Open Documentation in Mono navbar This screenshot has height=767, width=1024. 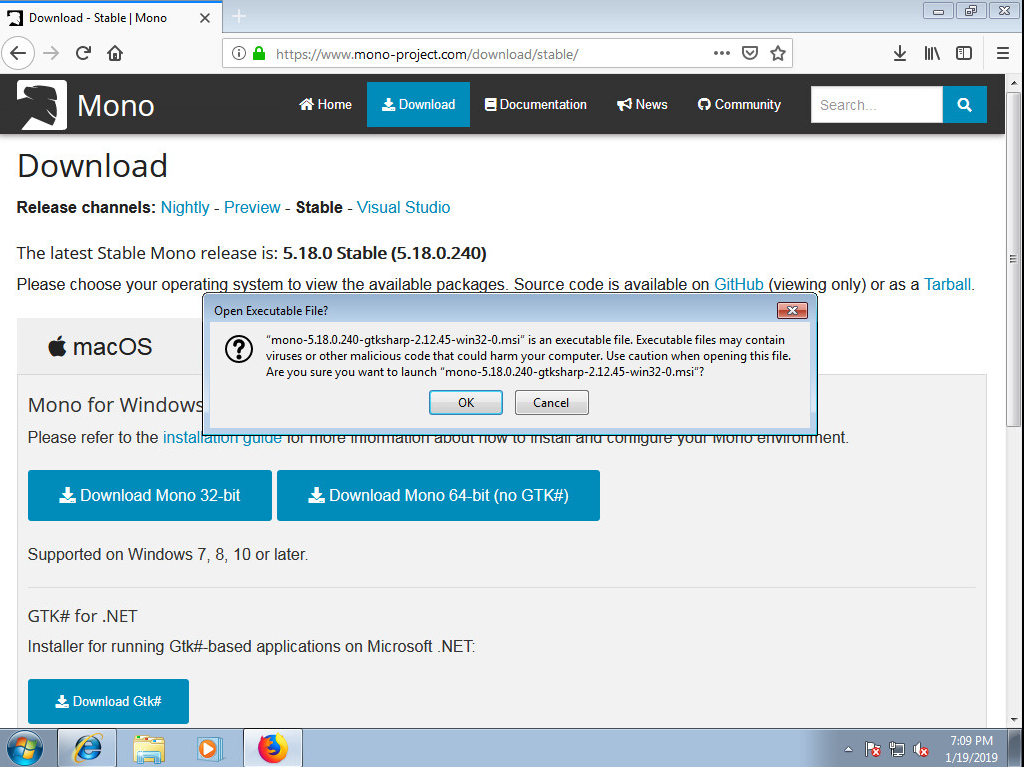[536, 105]
